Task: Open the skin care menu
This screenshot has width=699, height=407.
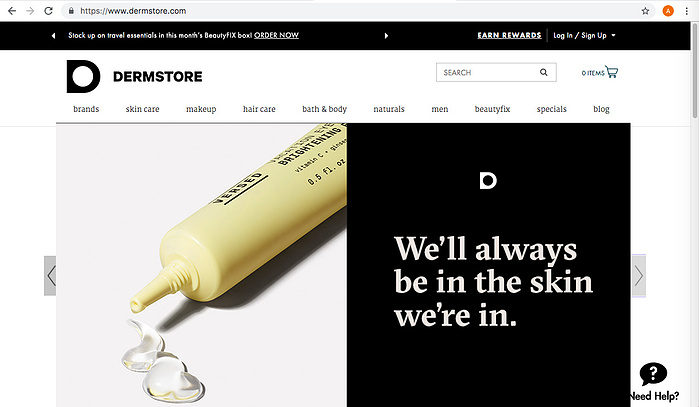Action: click(x=142, y=109)
